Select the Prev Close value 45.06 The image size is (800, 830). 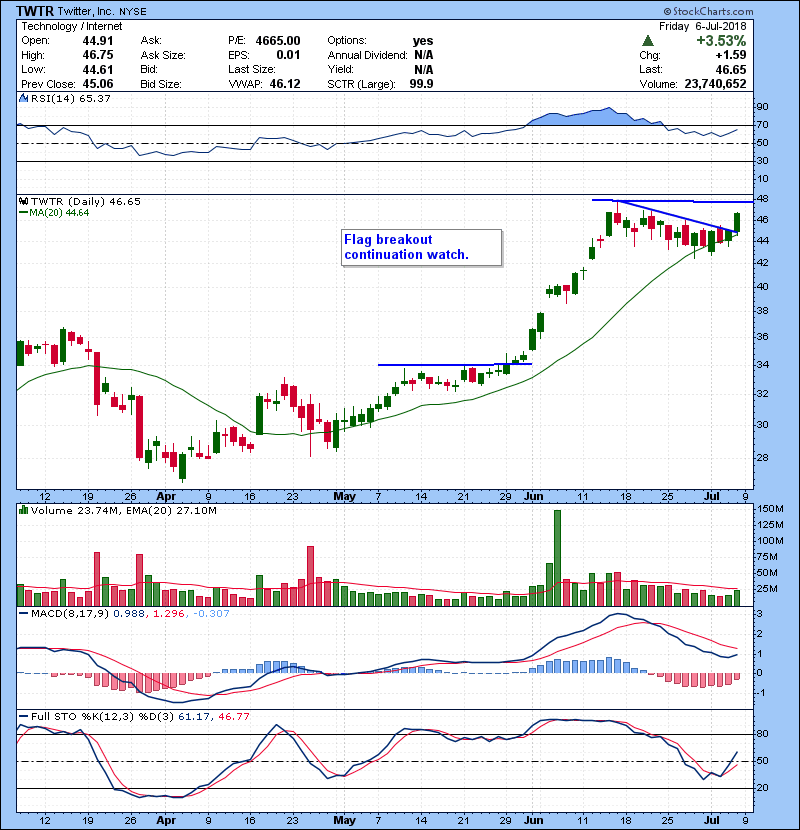coord(98,84)
